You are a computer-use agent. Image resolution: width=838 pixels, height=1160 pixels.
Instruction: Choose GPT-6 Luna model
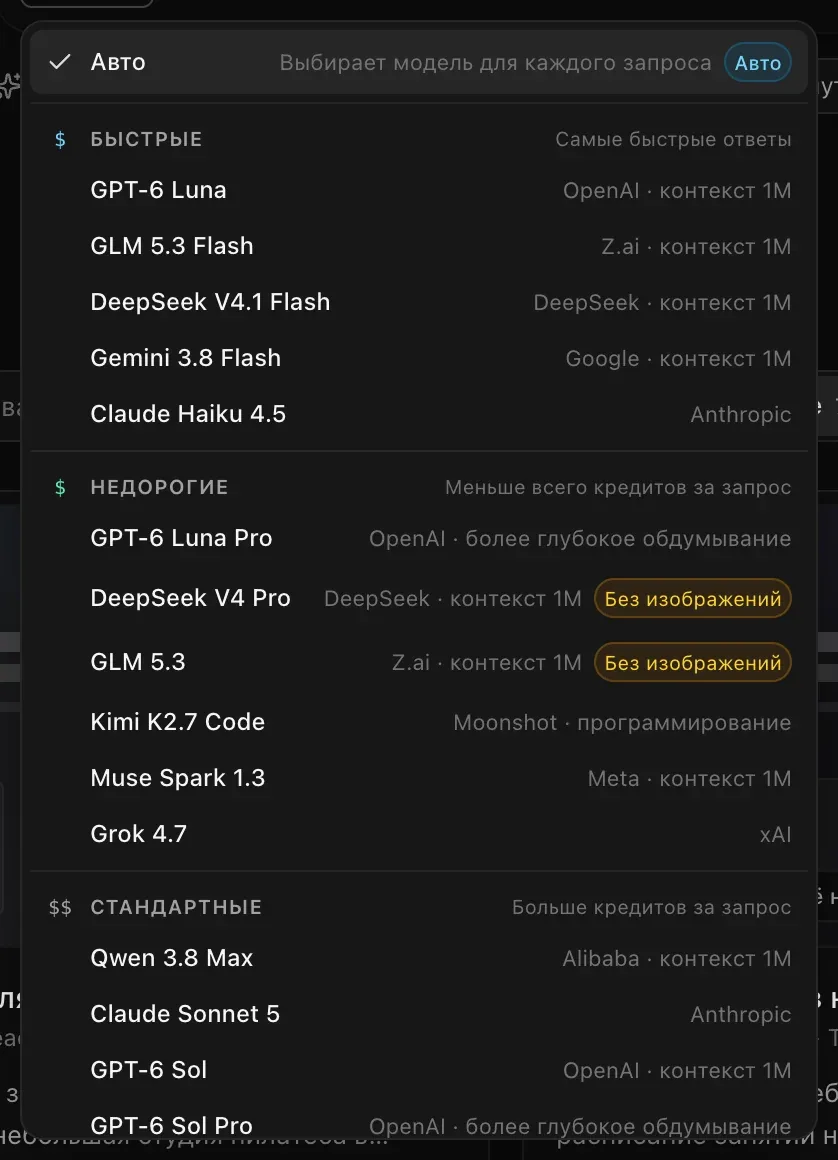pos(419,190)
